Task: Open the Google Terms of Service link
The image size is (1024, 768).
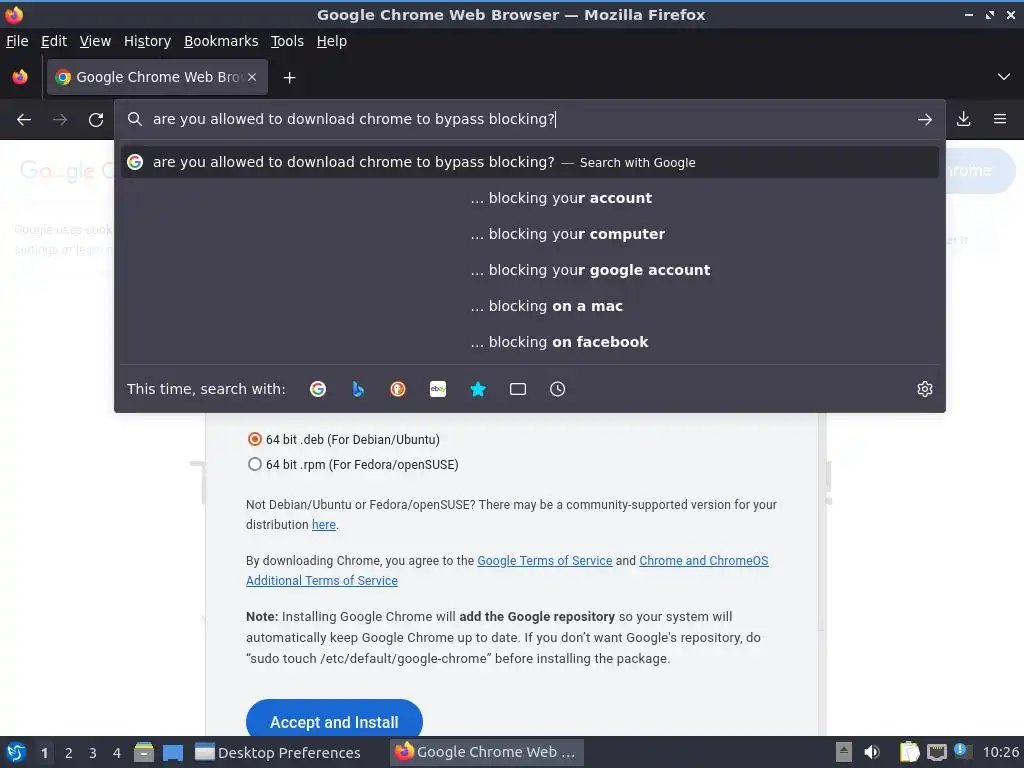Action: pos(545,560)
